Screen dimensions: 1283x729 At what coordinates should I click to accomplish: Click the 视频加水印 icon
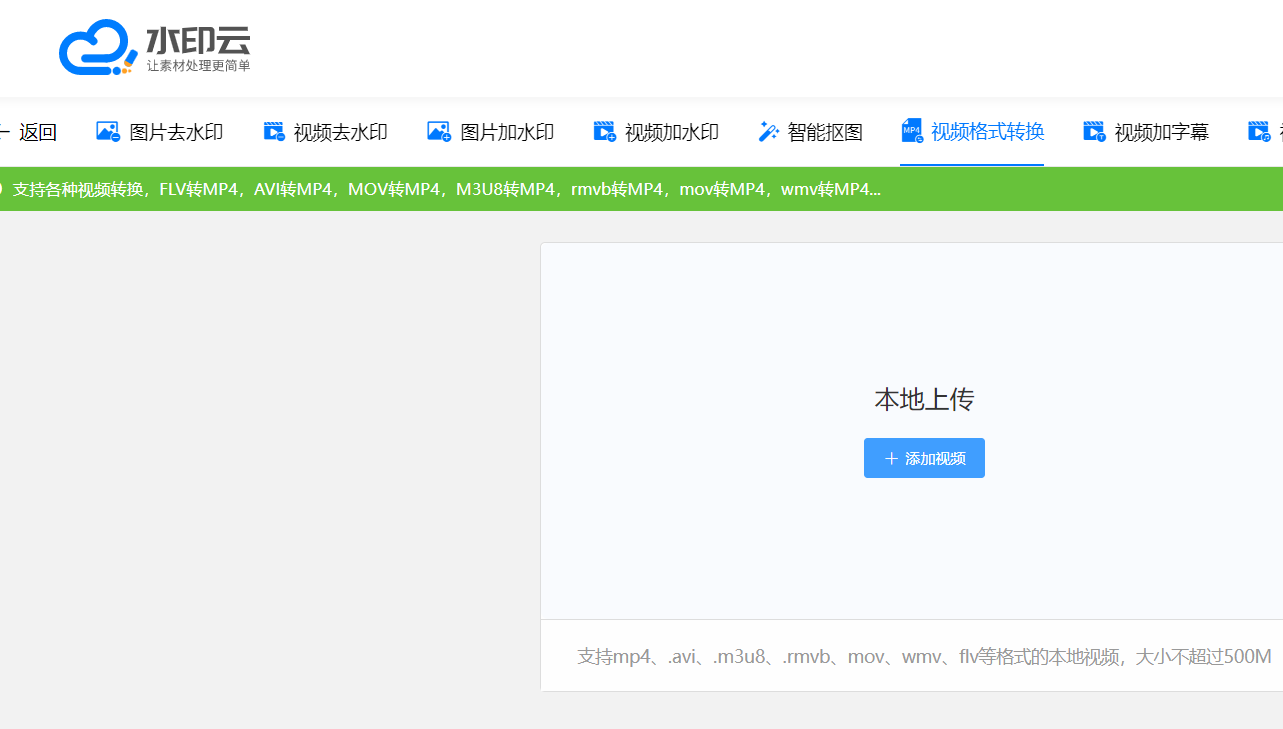coord(604,131)
